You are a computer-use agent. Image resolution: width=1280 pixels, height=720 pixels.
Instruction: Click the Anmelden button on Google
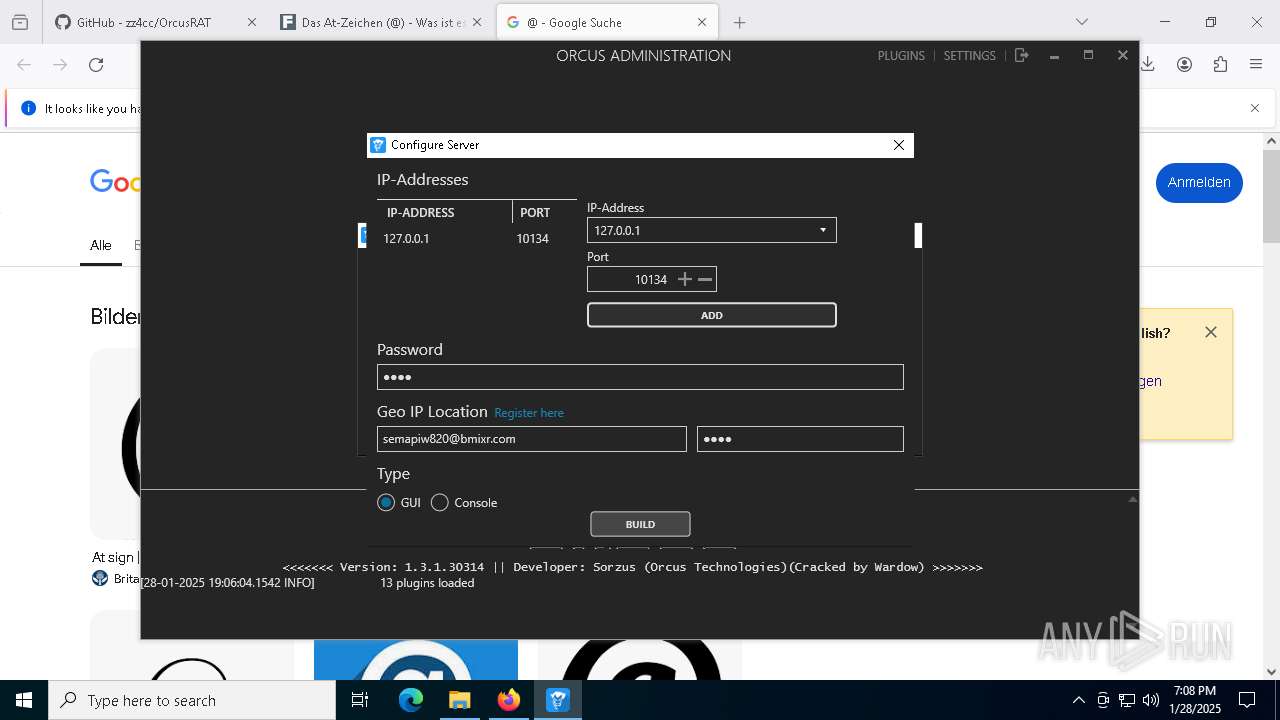click(x=1199, y=182)
